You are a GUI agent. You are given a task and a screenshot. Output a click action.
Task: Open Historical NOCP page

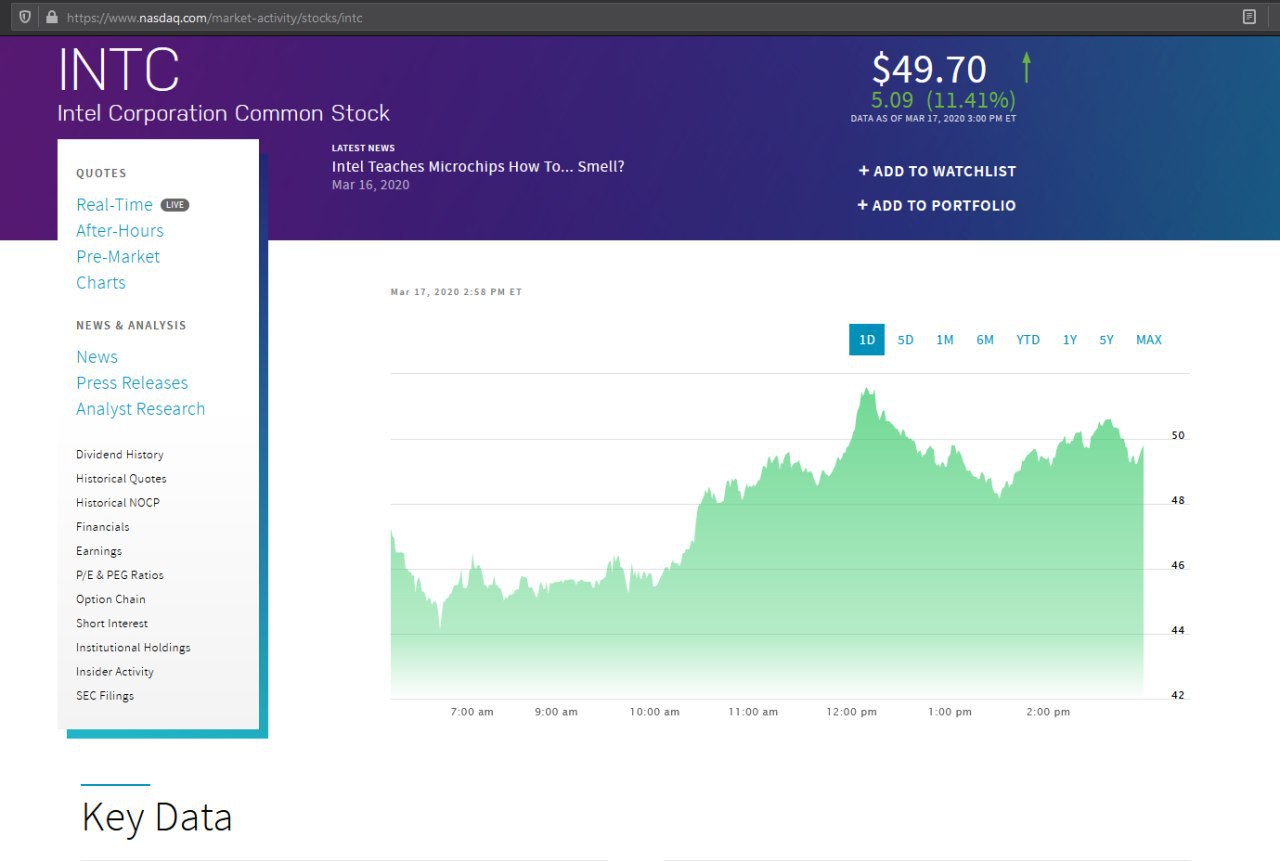[x=118, y=503]
